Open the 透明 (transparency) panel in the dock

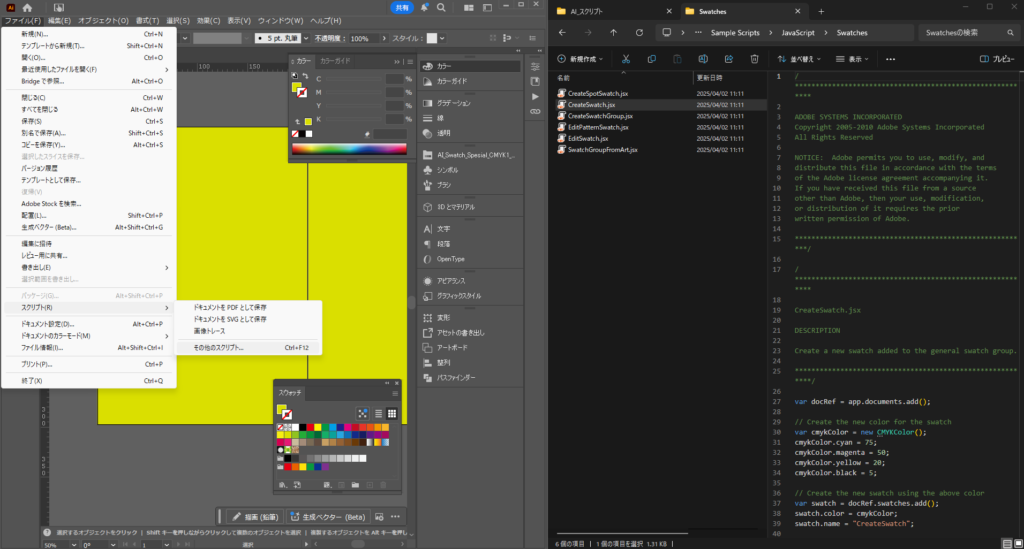point(470,133)
